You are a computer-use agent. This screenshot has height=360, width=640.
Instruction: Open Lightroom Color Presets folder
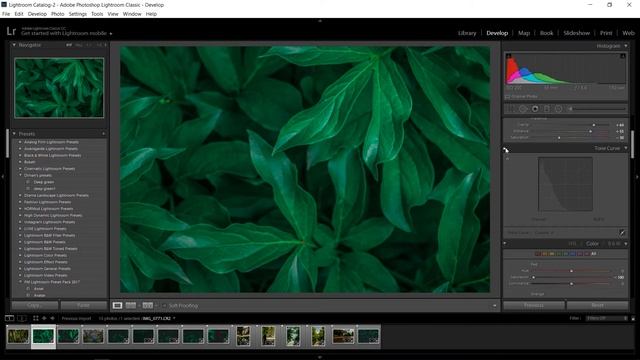[x=45, y=255]
